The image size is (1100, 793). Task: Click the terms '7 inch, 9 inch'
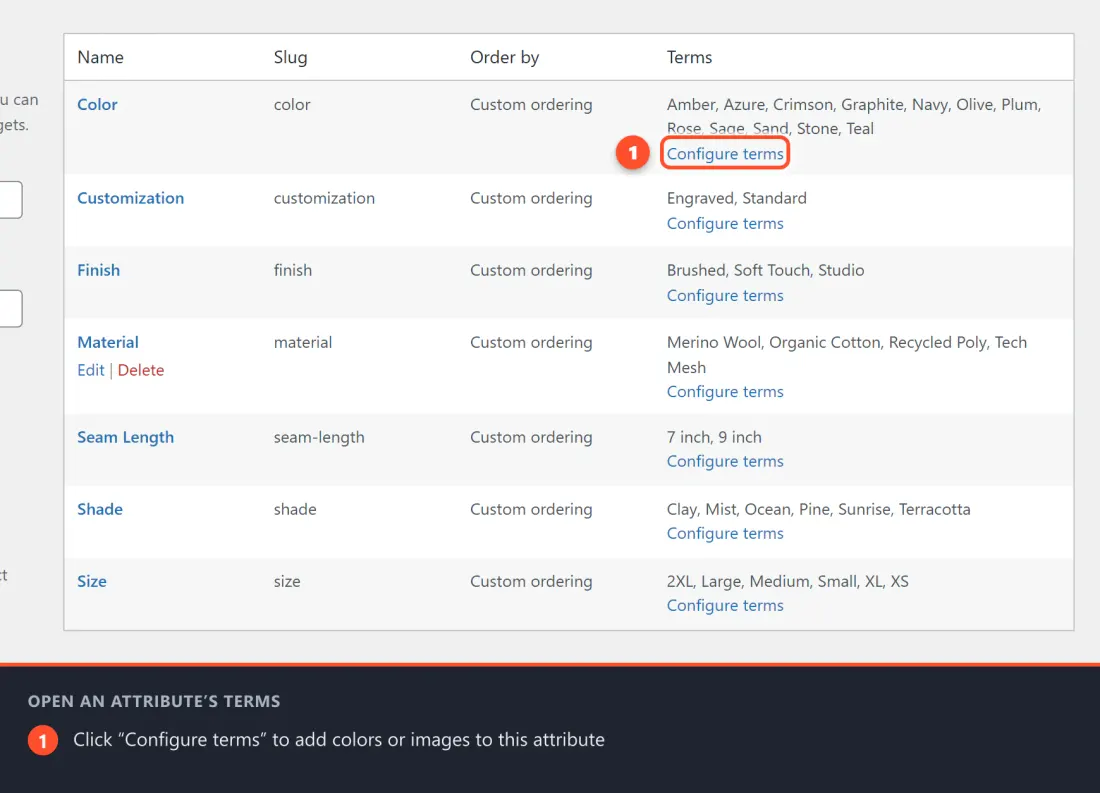click(x=714, y=437)
